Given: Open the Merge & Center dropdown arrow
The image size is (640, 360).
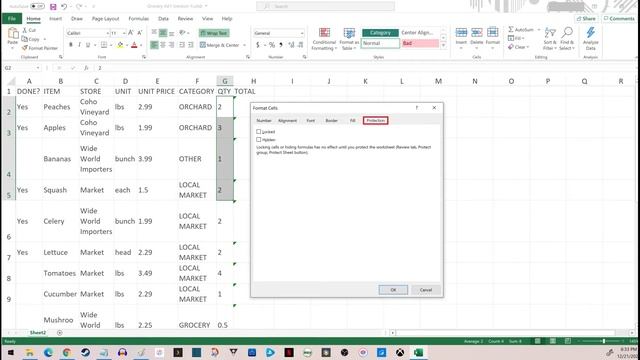Looking at the screenshot, I should pyautogui.click(x=244, y=45).
